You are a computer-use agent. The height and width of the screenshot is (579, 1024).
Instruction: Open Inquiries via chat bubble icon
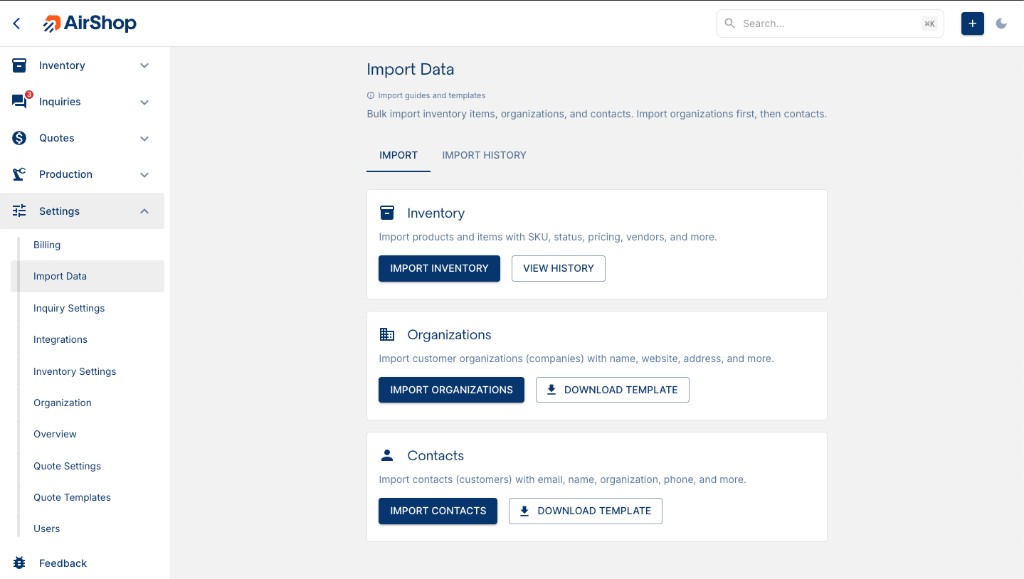click(19, 102)
